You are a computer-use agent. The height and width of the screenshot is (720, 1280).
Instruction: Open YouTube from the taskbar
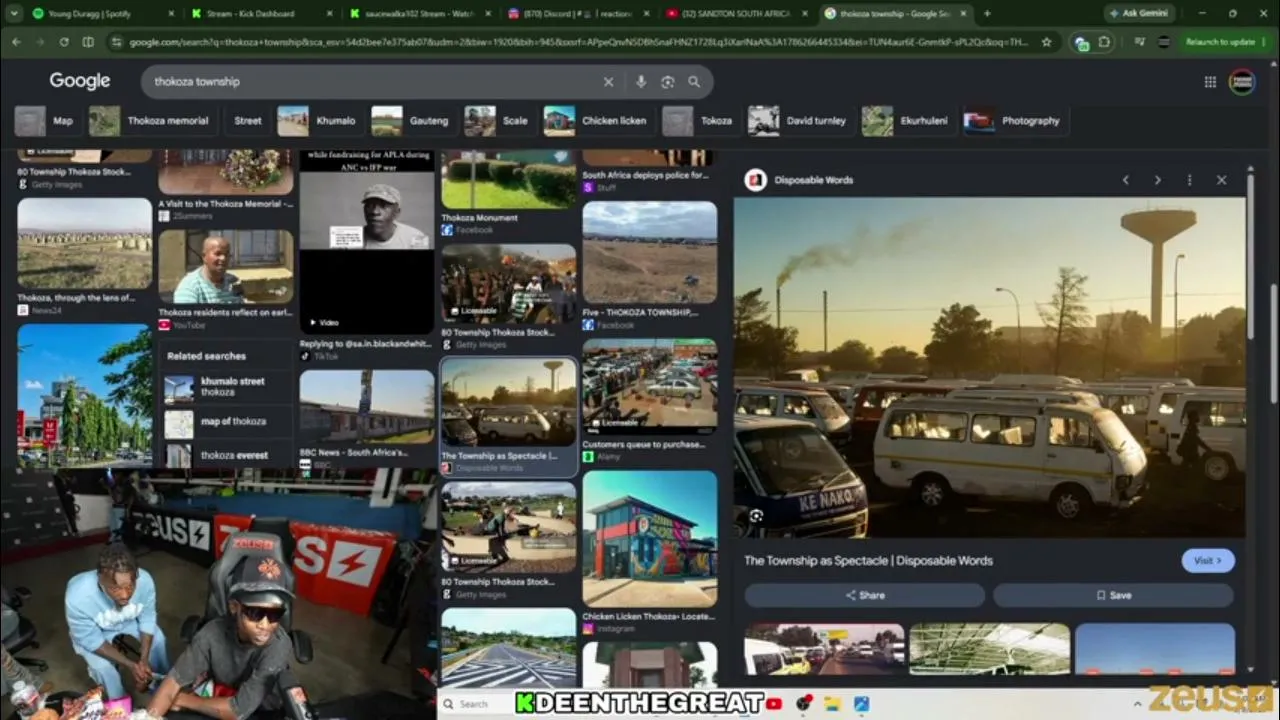tap(775, 704)
